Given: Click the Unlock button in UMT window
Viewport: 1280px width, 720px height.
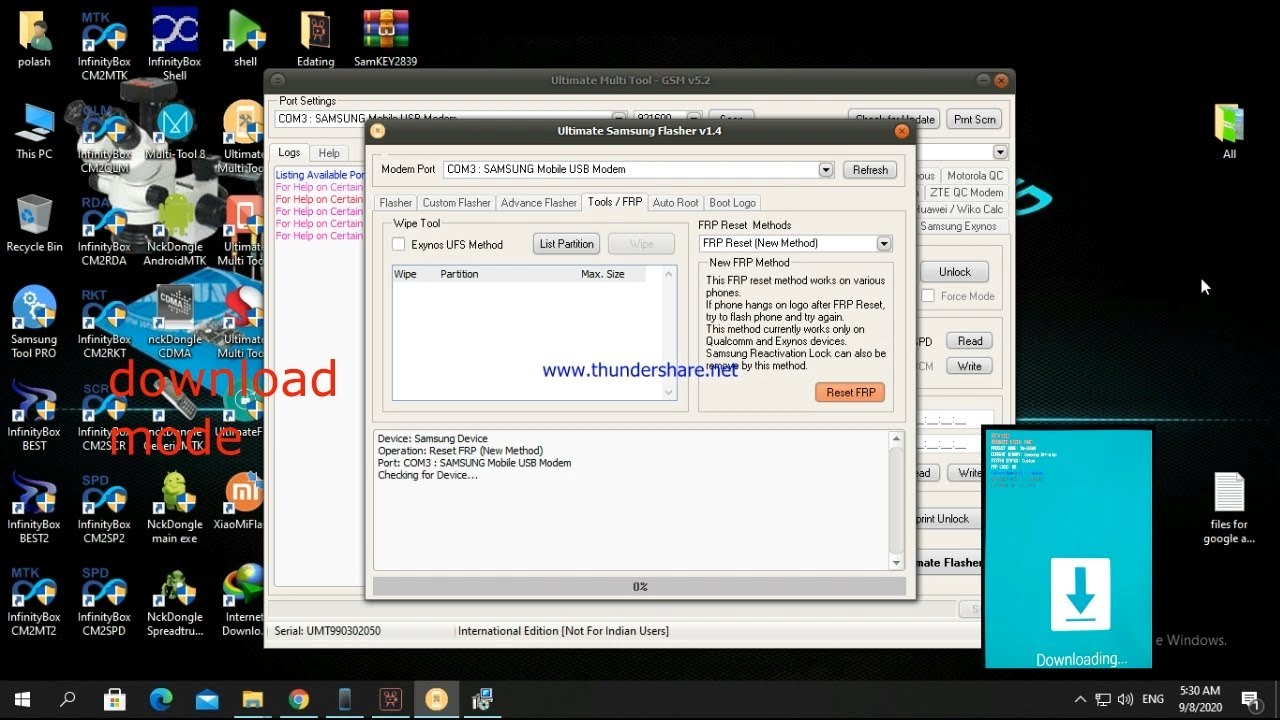Looking at the screenshot, I should 954,272.
